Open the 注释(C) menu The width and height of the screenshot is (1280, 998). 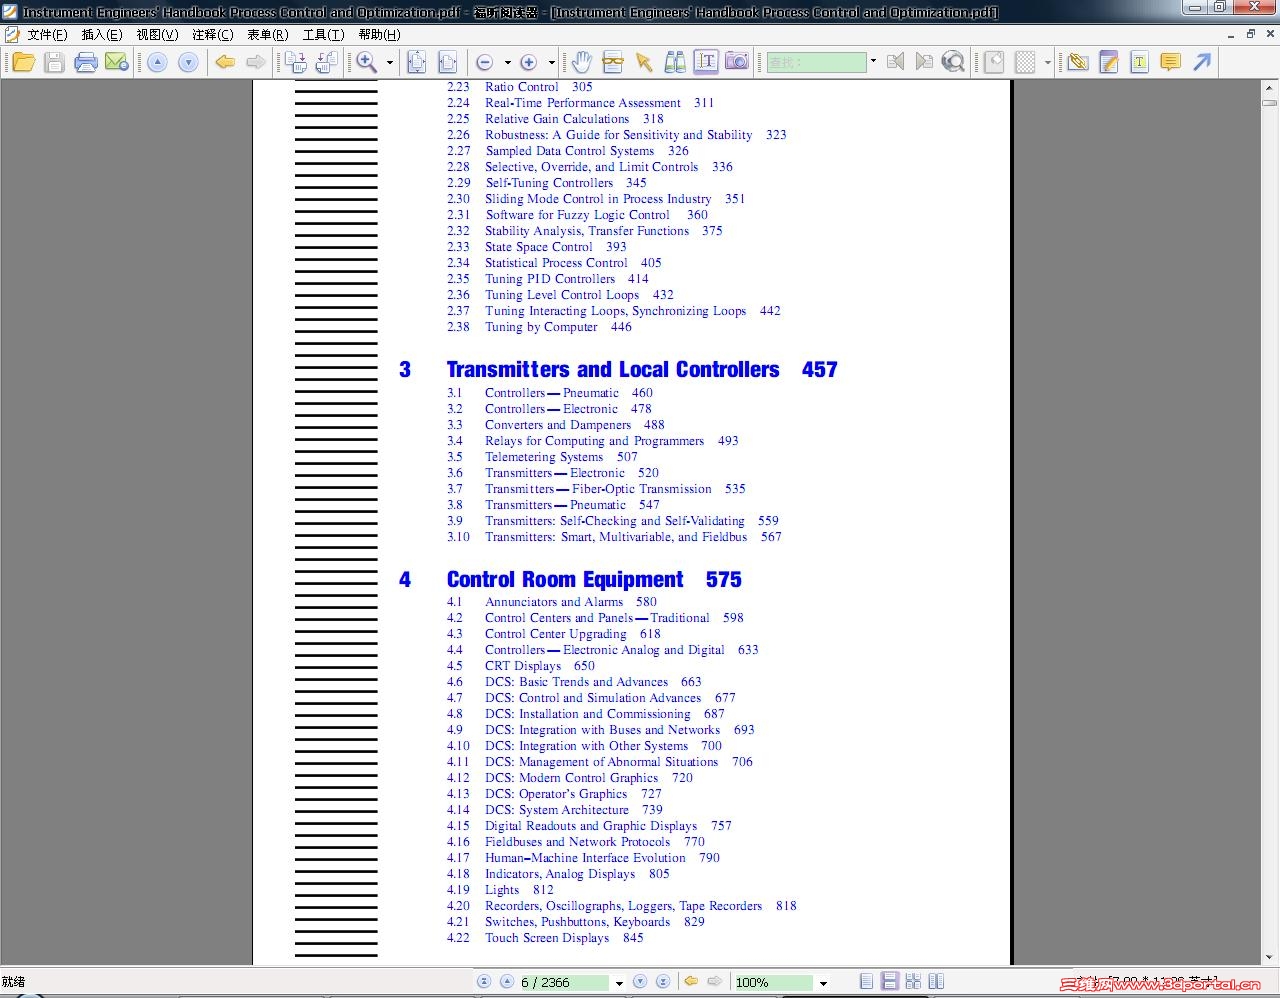(212, 34)
